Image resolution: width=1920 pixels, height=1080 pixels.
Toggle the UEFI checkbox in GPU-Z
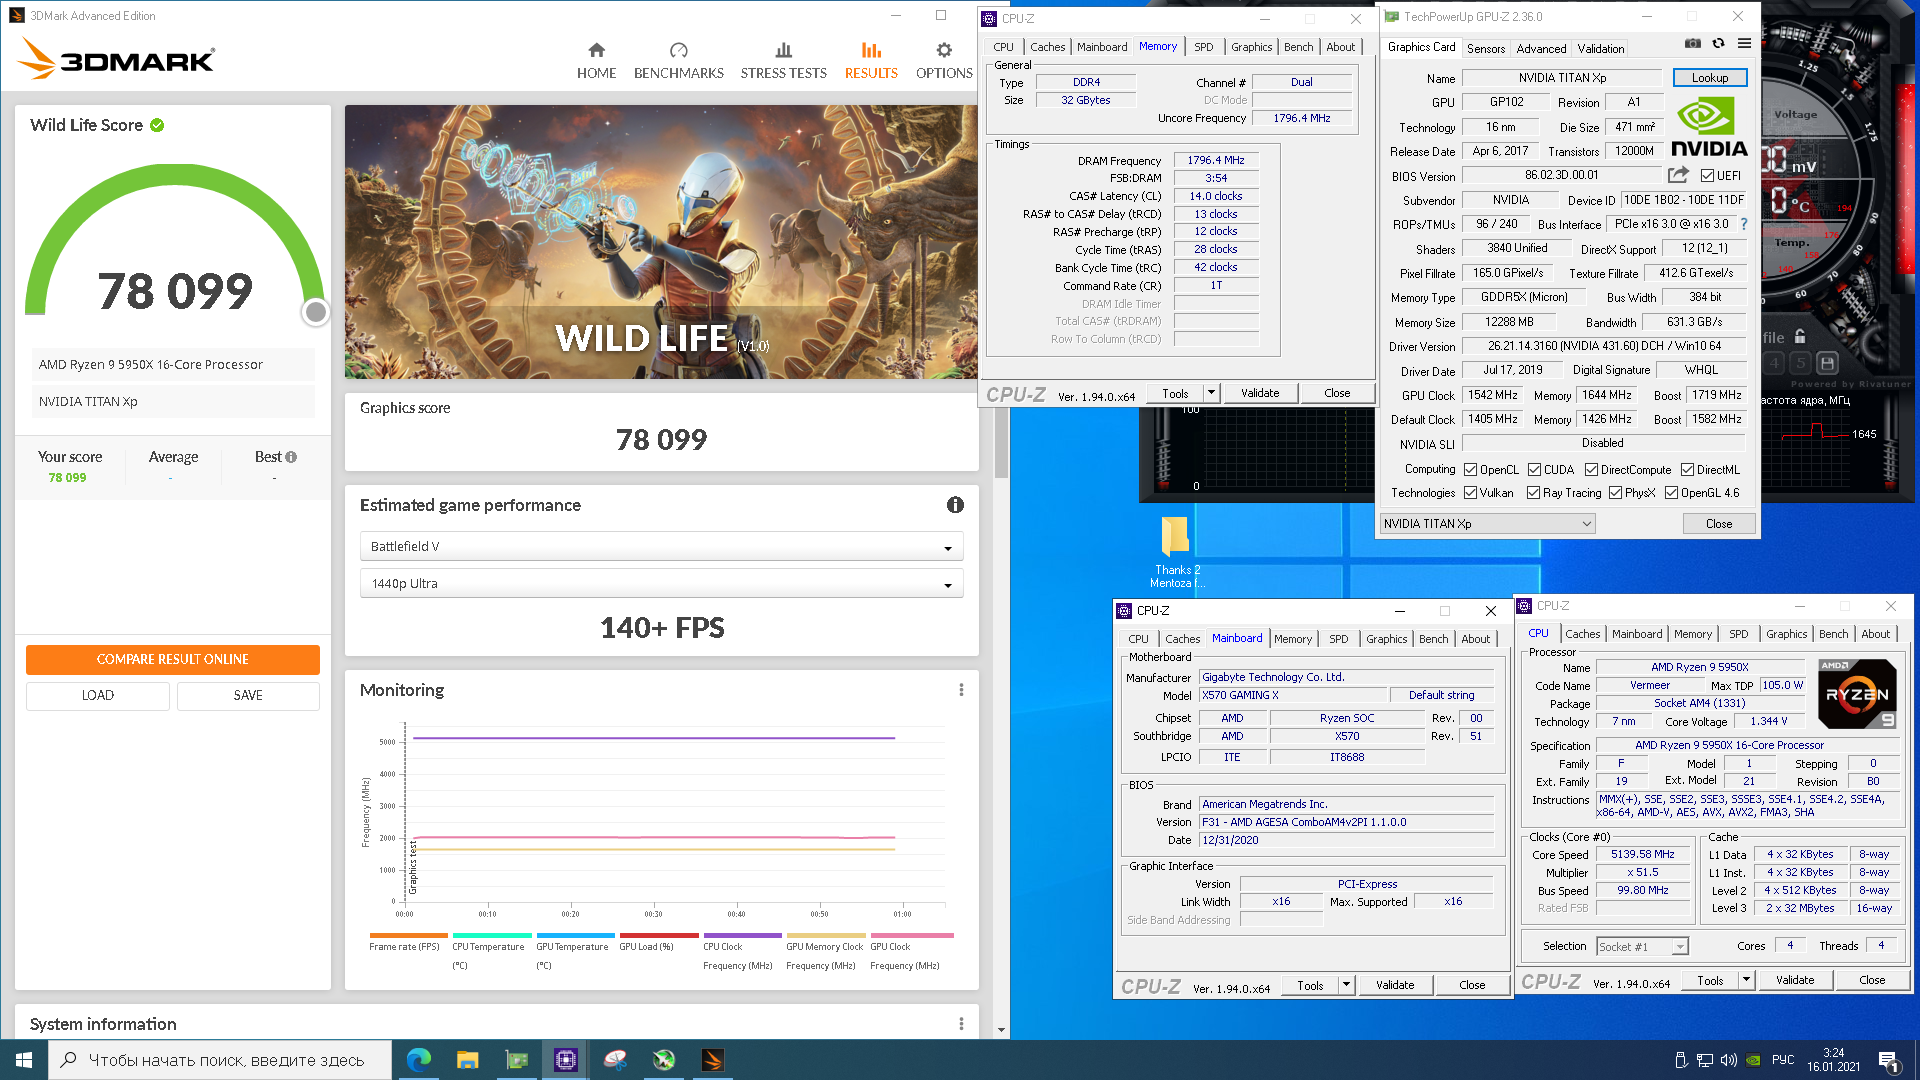pyautogui.click(x=1707, y=176)
